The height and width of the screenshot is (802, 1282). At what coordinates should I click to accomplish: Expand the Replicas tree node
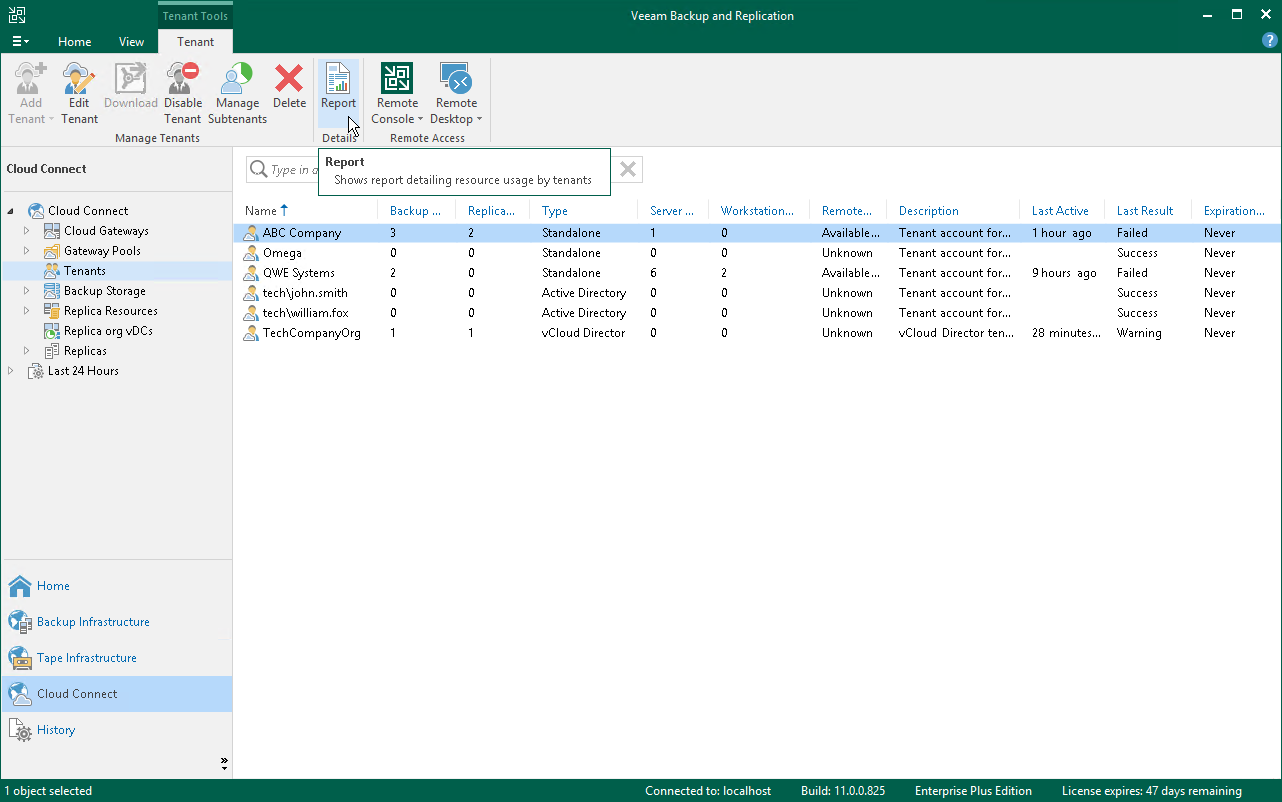(27, 351)
